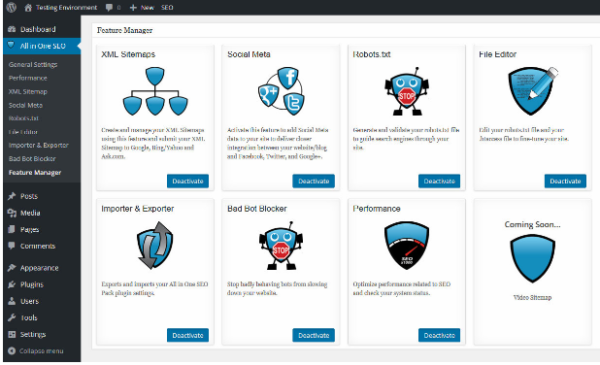600x365 pixels.
Task: Click the WordPress logo icon
Action: (11, 7)
